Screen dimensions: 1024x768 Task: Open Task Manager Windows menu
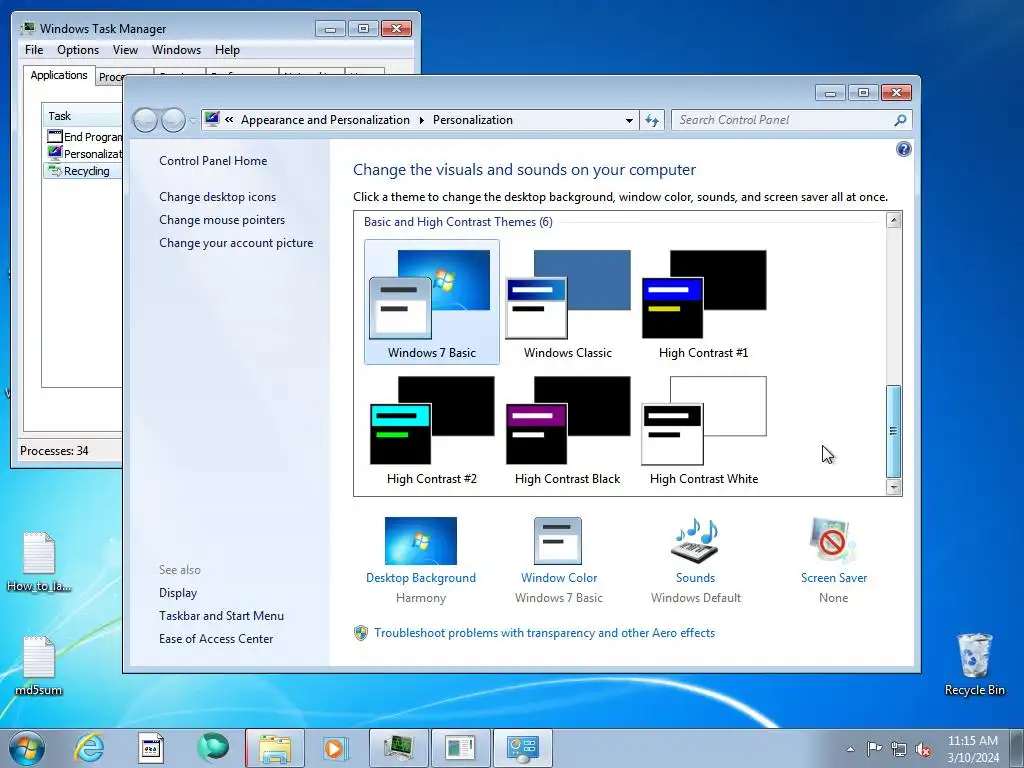176,50
